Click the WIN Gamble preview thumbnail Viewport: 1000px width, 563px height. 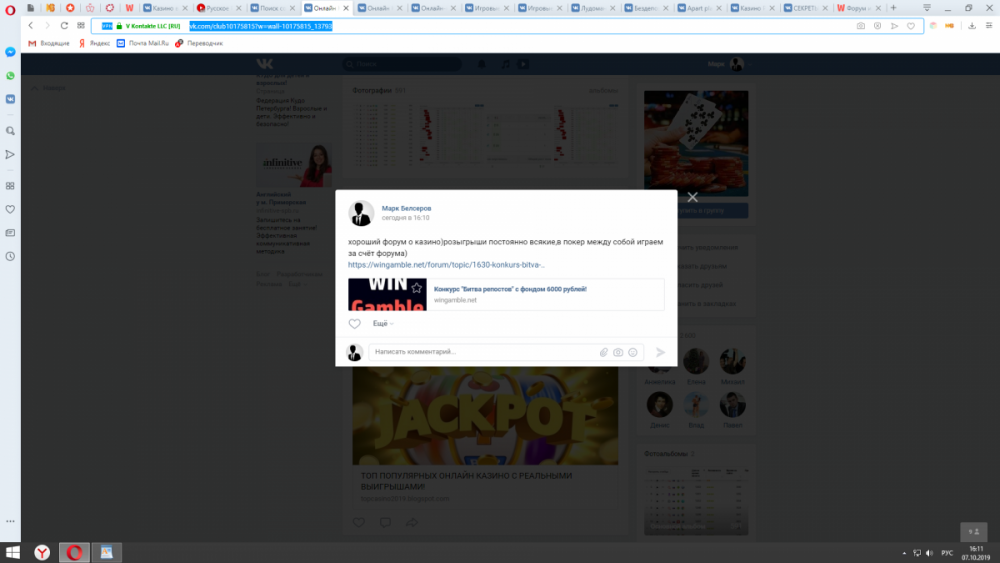coord(387,295)
